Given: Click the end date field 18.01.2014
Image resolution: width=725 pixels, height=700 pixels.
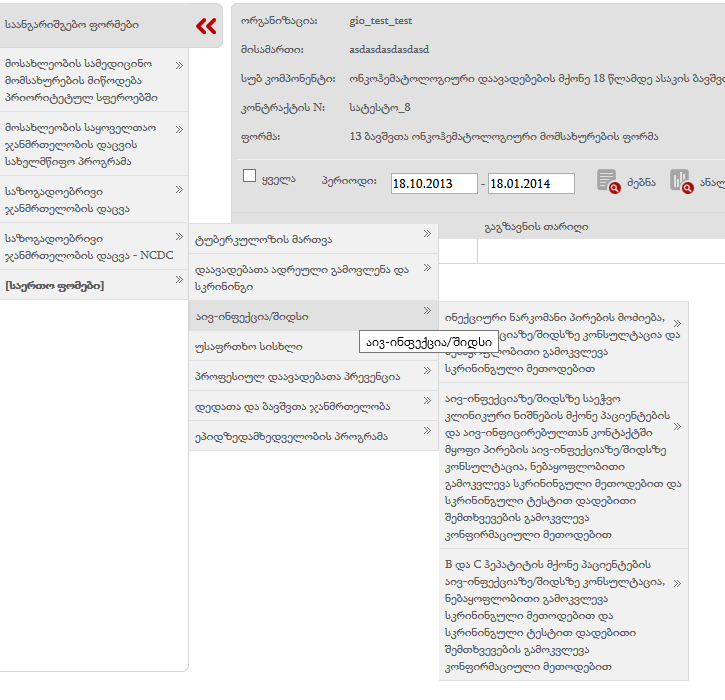Looking at the screenshot, I should tap(531, 183).
